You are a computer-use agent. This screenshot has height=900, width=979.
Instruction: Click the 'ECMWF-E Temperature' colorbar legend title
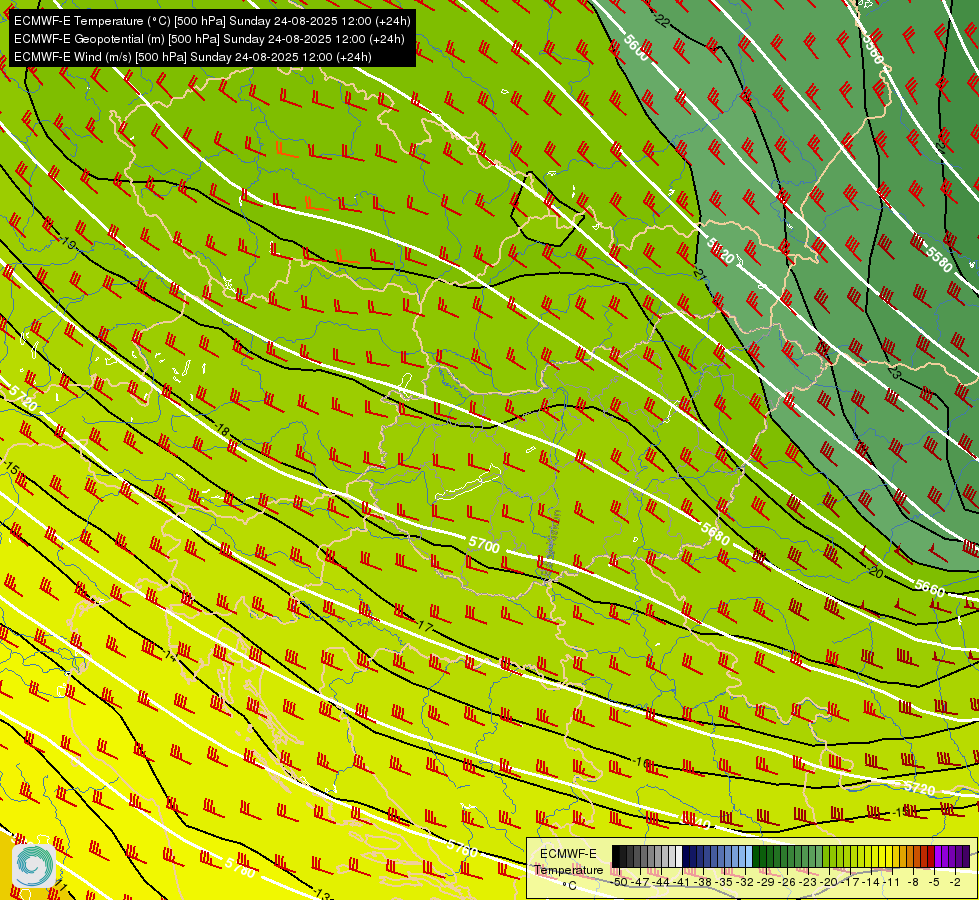tap(569, 862)
